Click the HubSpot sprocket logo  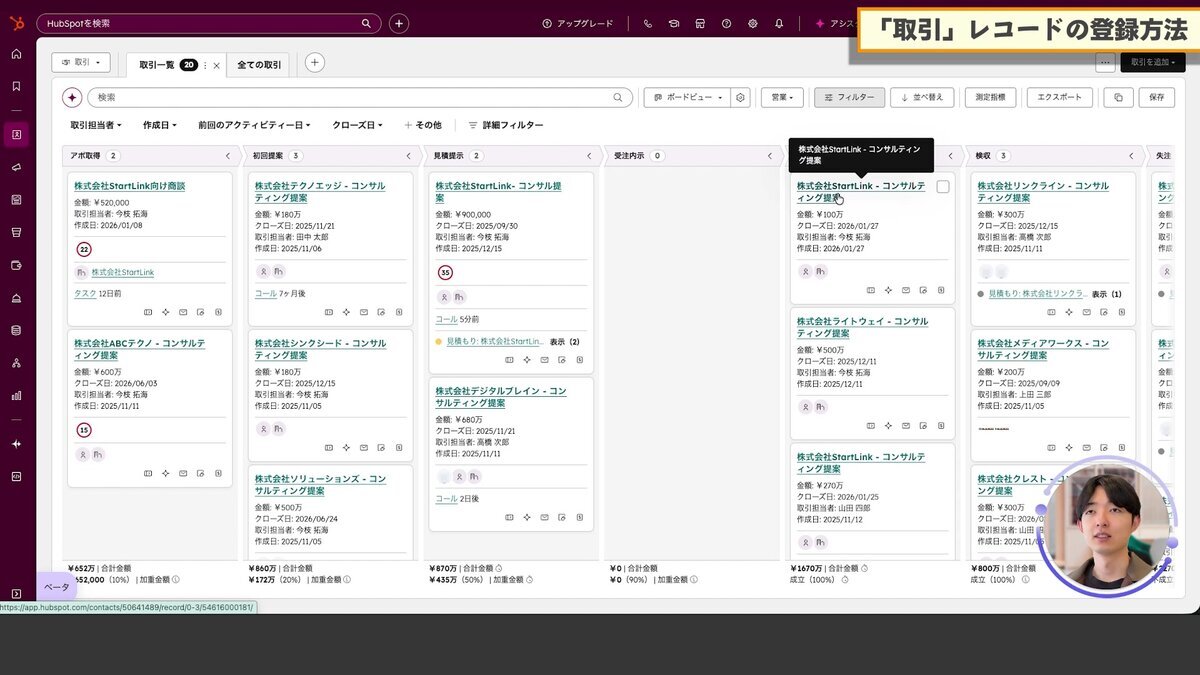16,21
